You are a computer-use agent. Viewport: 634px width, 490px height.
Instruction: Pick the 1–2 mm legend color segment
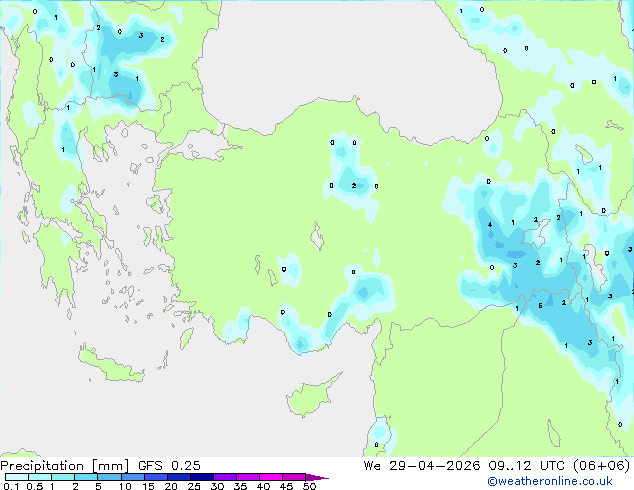[63, 477]
